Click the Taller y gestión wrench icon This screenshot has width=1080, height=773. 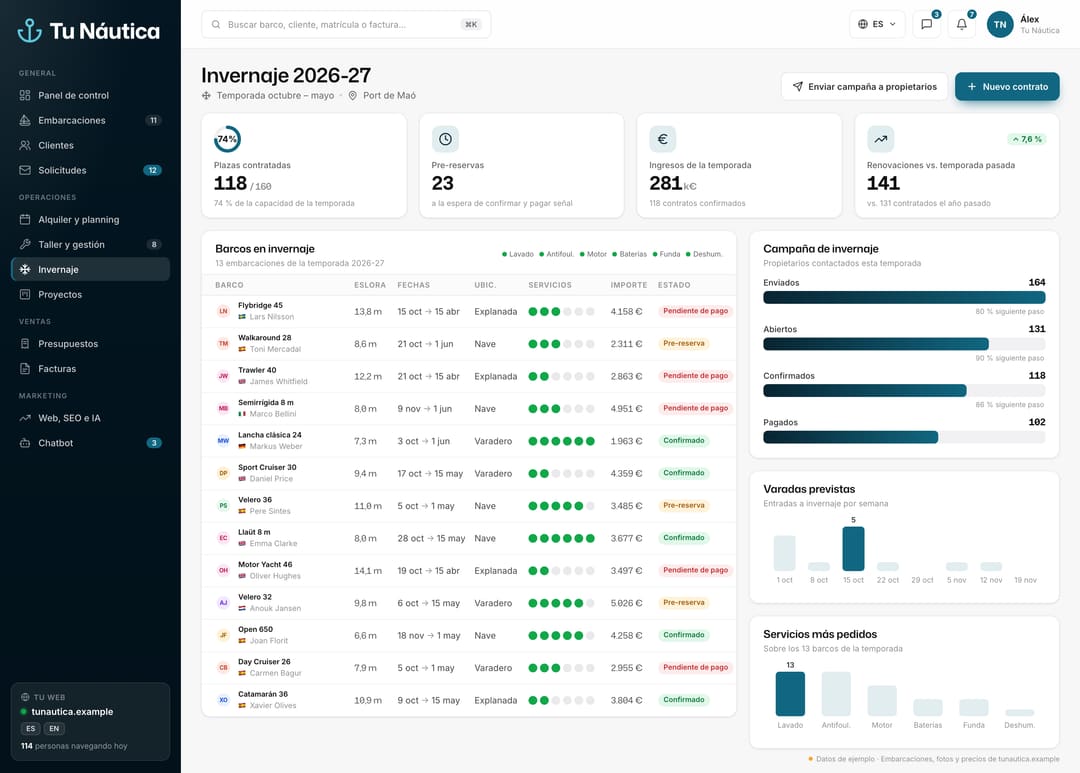pyautogui.click(x=25, y=245)
